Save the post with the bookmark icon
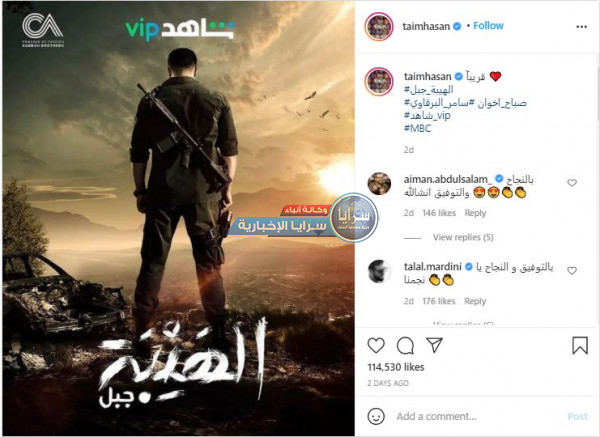Viewport: 600px width, 437px height. (x=580, y=346)
